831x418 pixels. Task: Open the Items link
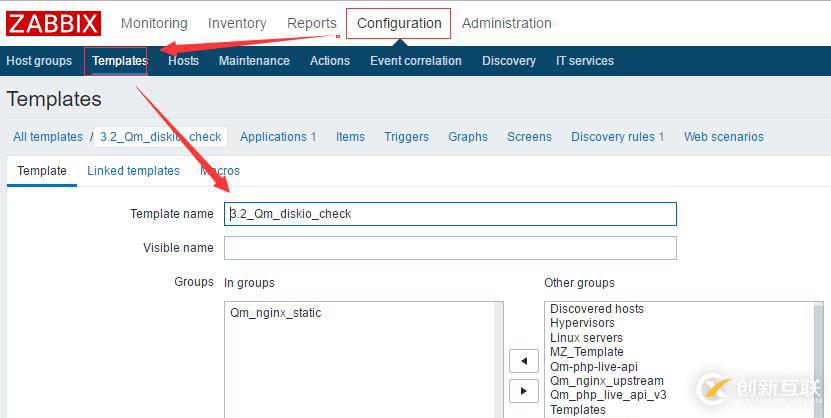pos(350,137)
